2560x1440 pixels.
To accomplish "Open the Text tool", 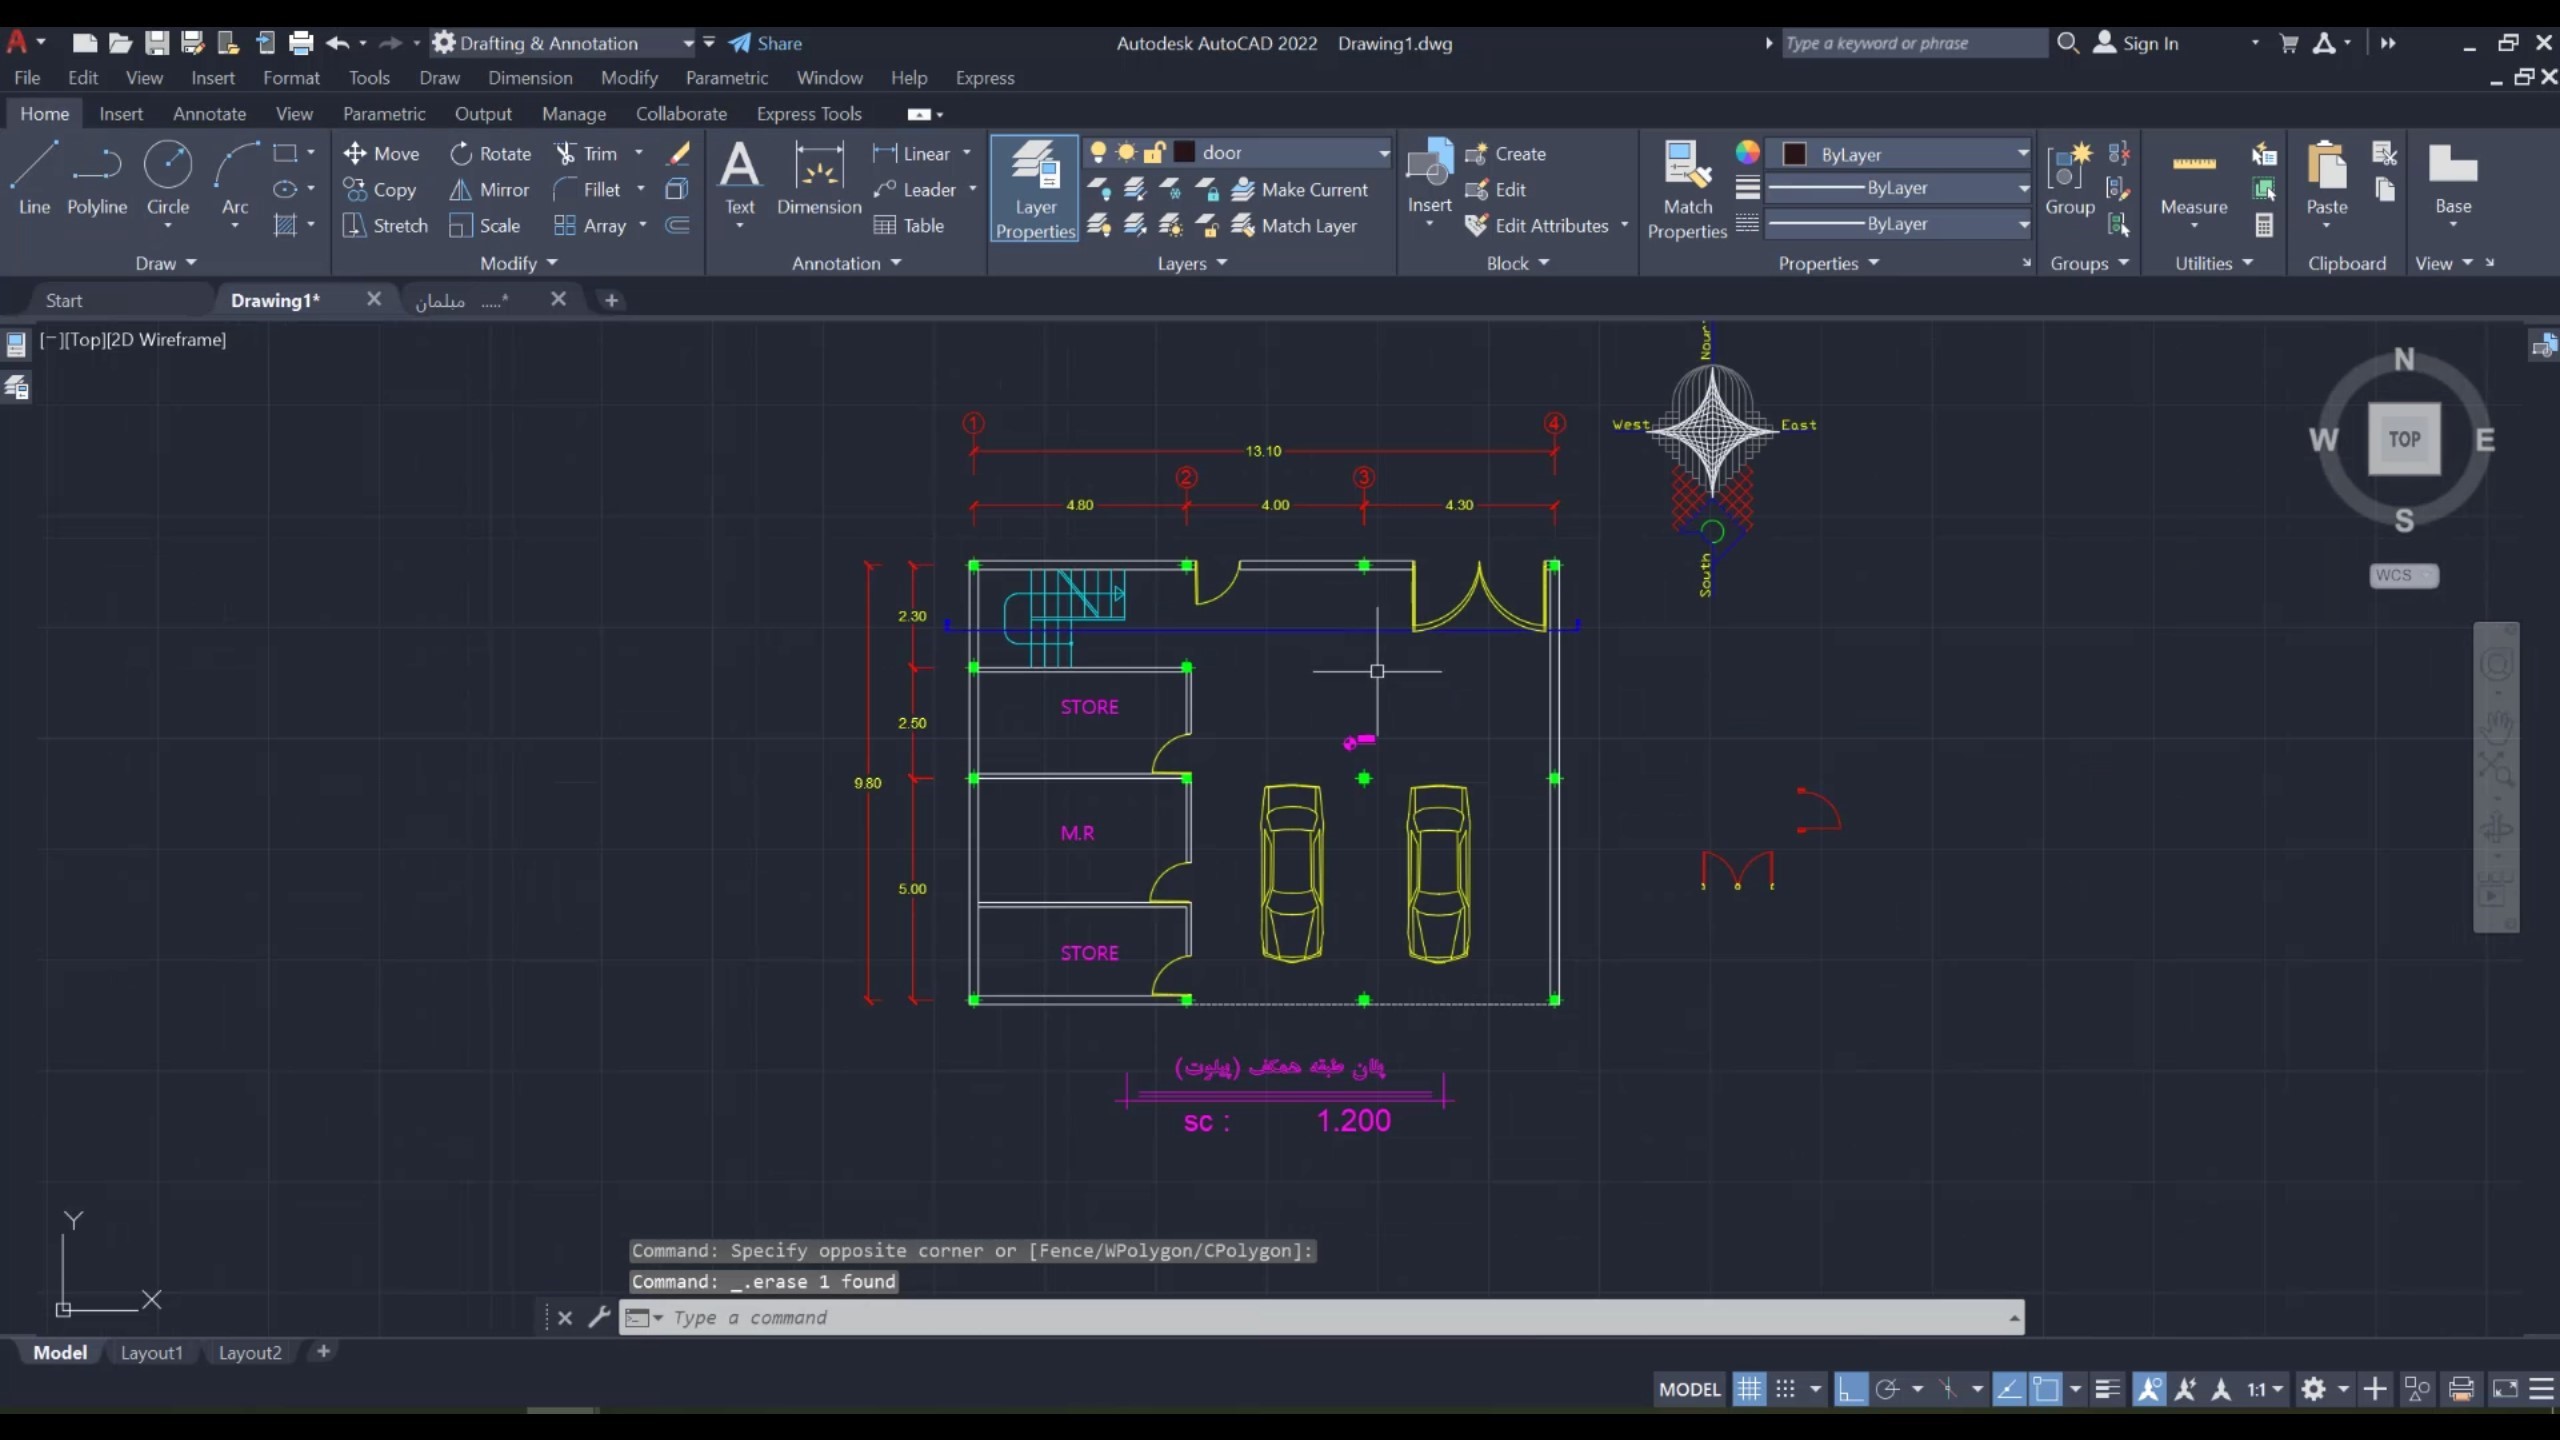I will click(x=740, y=180).
